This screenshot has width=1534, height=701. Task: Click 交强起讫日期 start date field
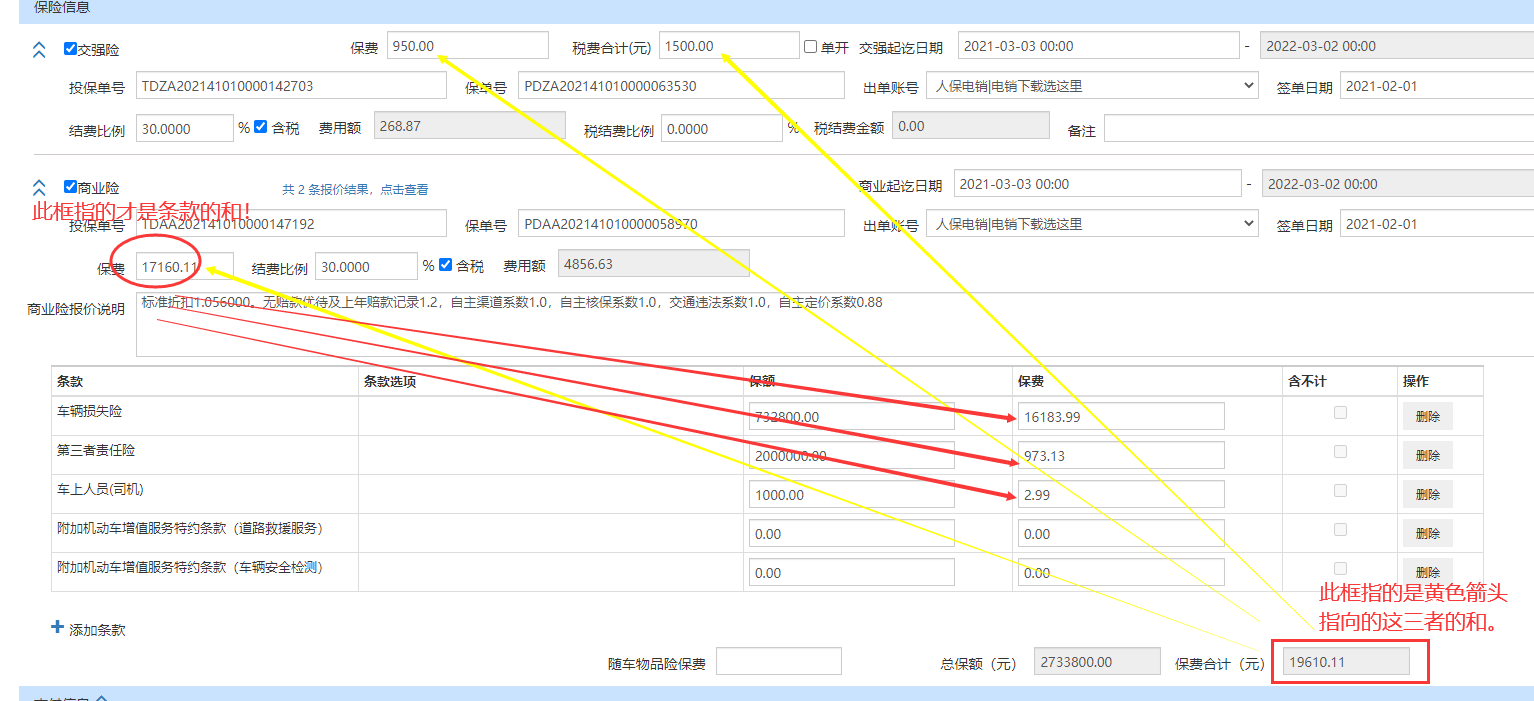coord(1099,46)
